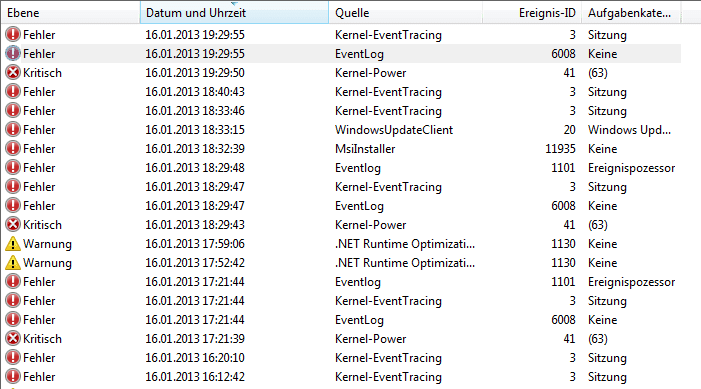
Task: Click the error icon in the 18:40:43 row
Action: pos(13,92)
